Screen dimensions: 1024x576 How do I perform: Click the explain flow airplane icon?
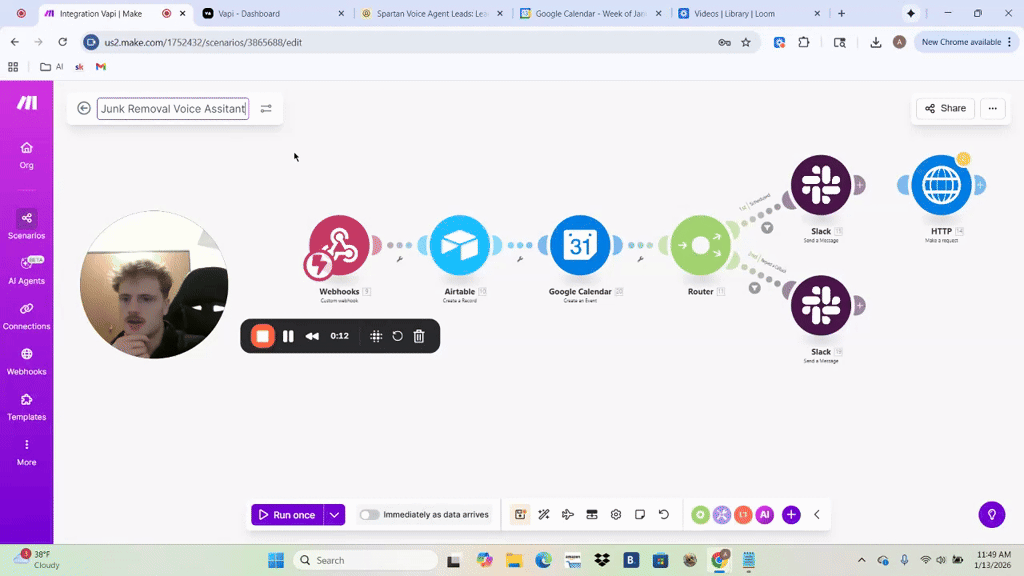coord(568,515)
